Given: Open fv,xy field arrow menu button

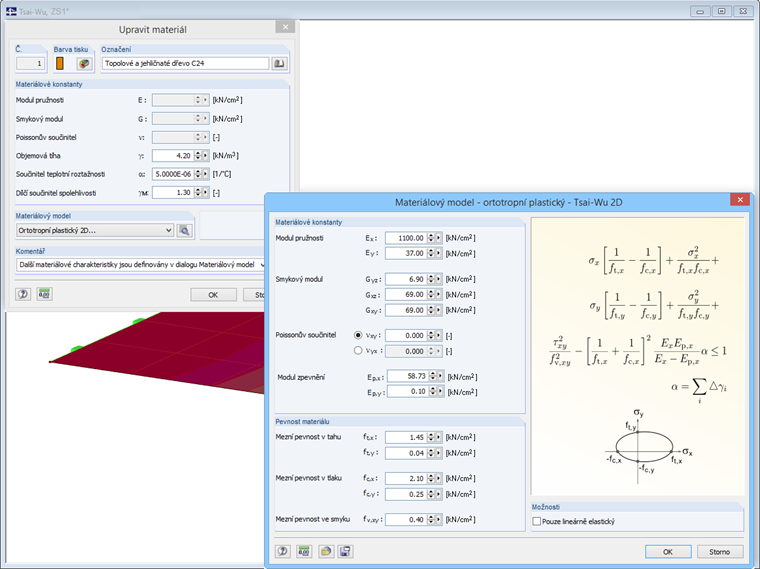Looking at the screenshot, I should (439, 520).
